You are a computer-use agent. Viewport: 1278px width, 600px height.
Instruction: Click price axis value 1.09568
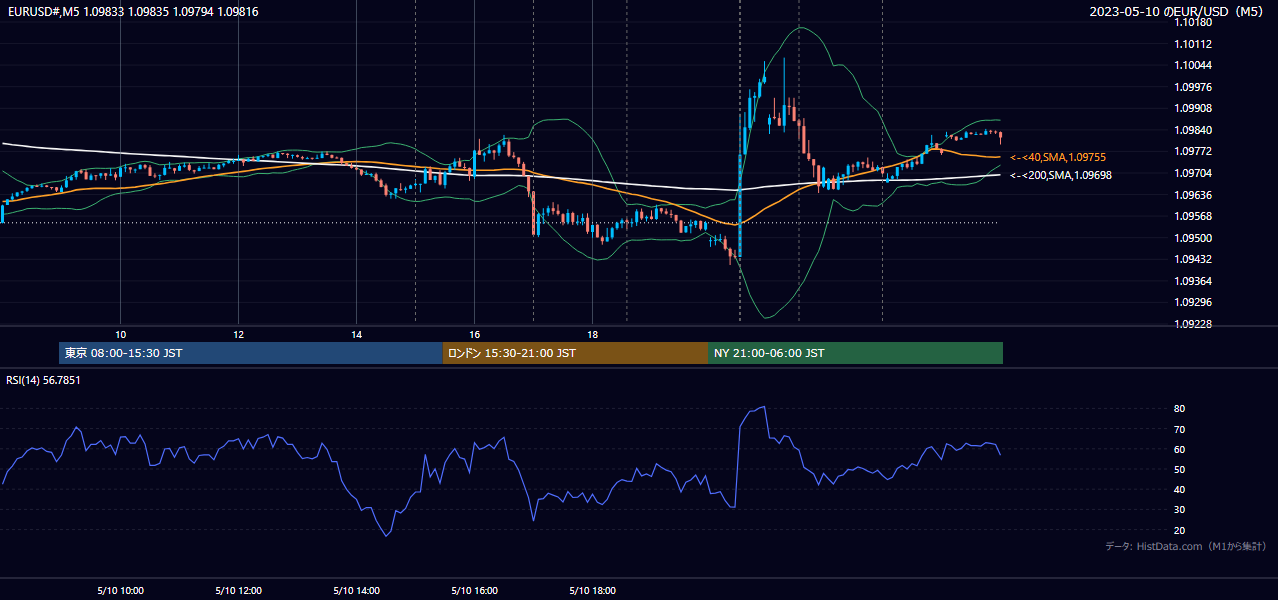(1194, 217)
